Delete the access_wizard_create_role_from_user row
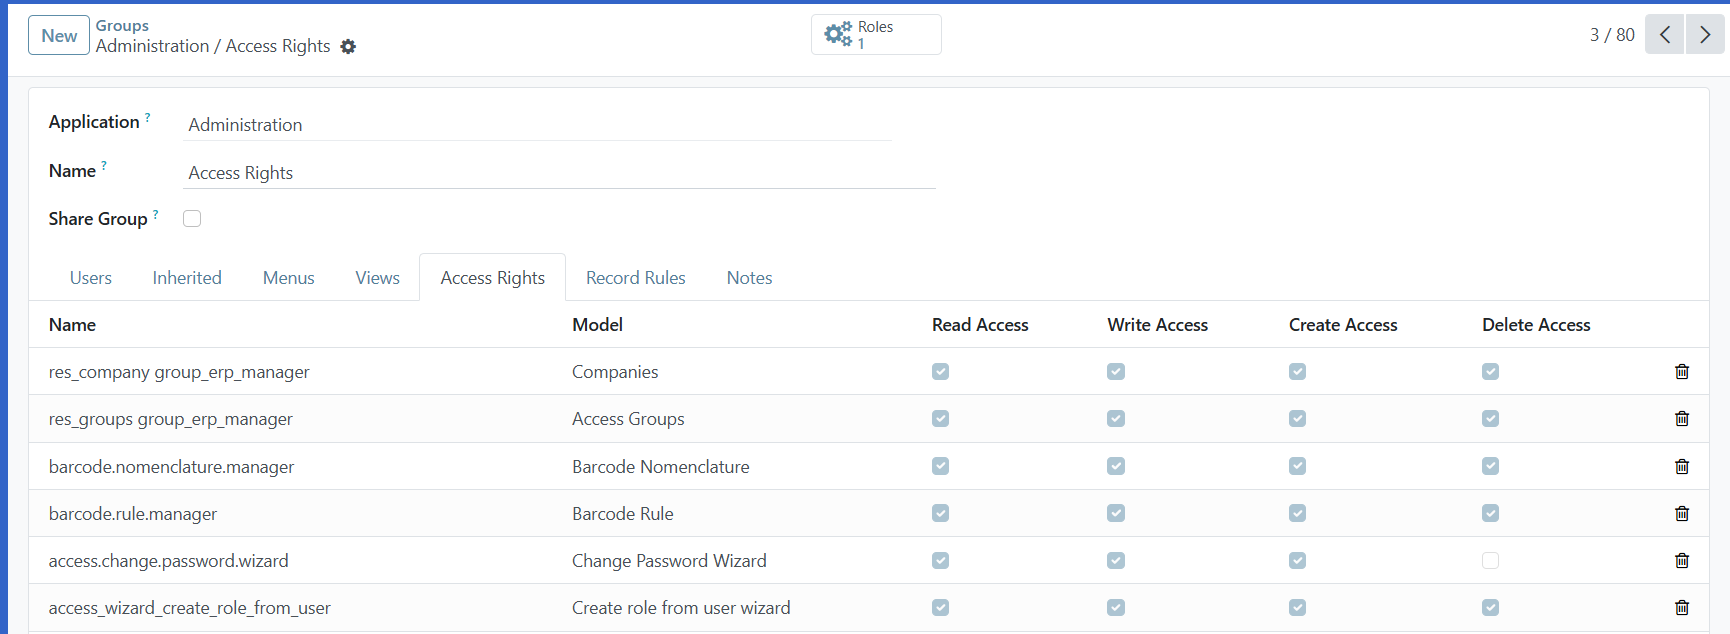 [x=1682, y=607]
